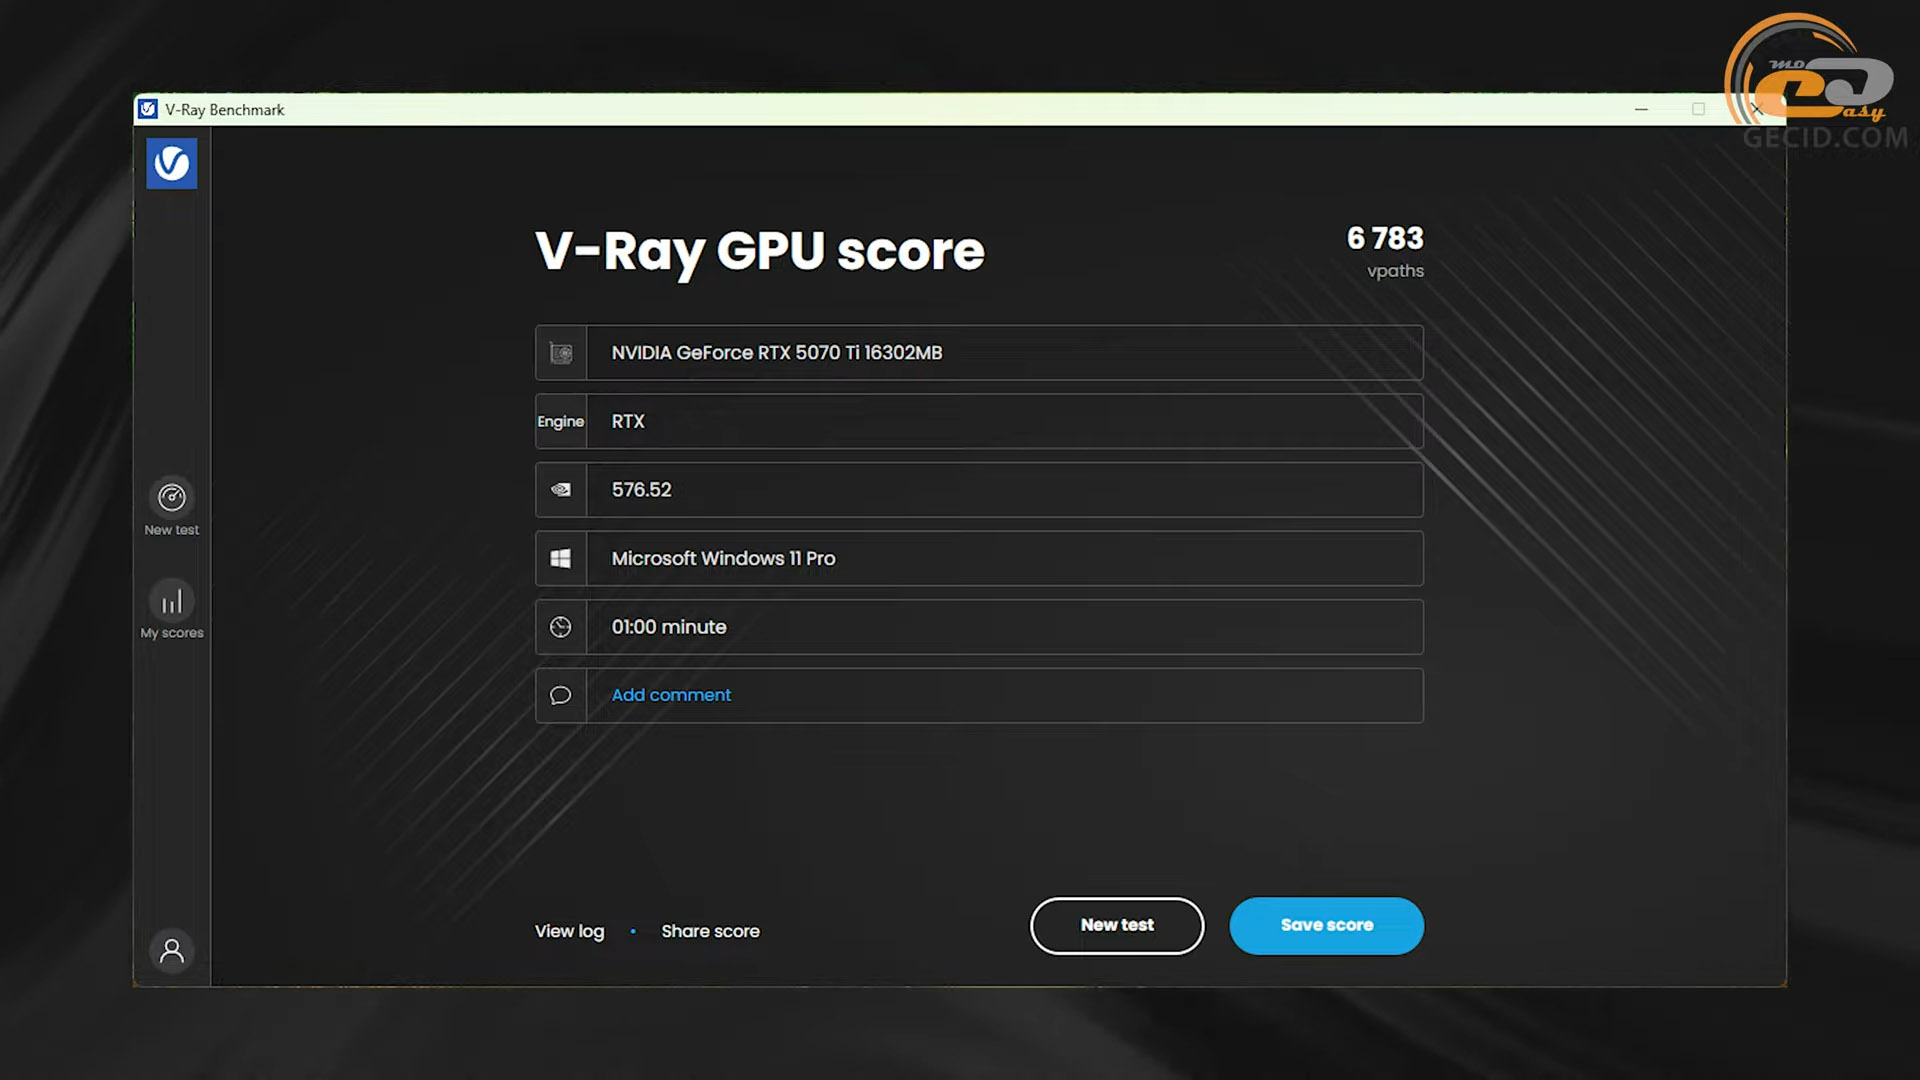Minimize the V-Ray Benchmark window
The width and height of the screenshot is (1920, 1080).
(1641, 109)
